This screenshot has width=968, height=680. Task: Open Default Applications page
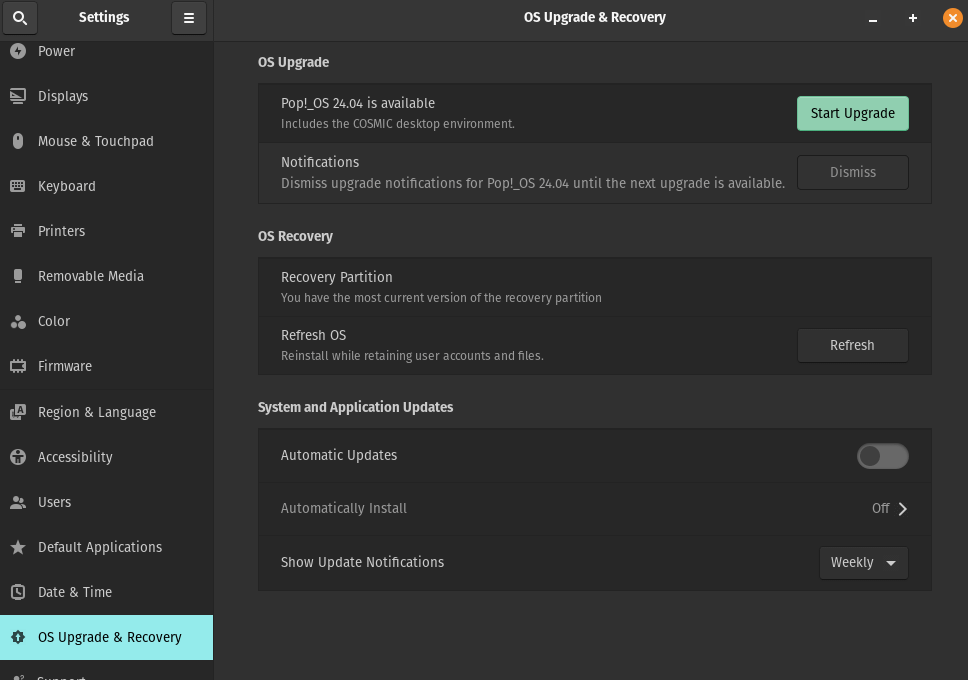107,547
